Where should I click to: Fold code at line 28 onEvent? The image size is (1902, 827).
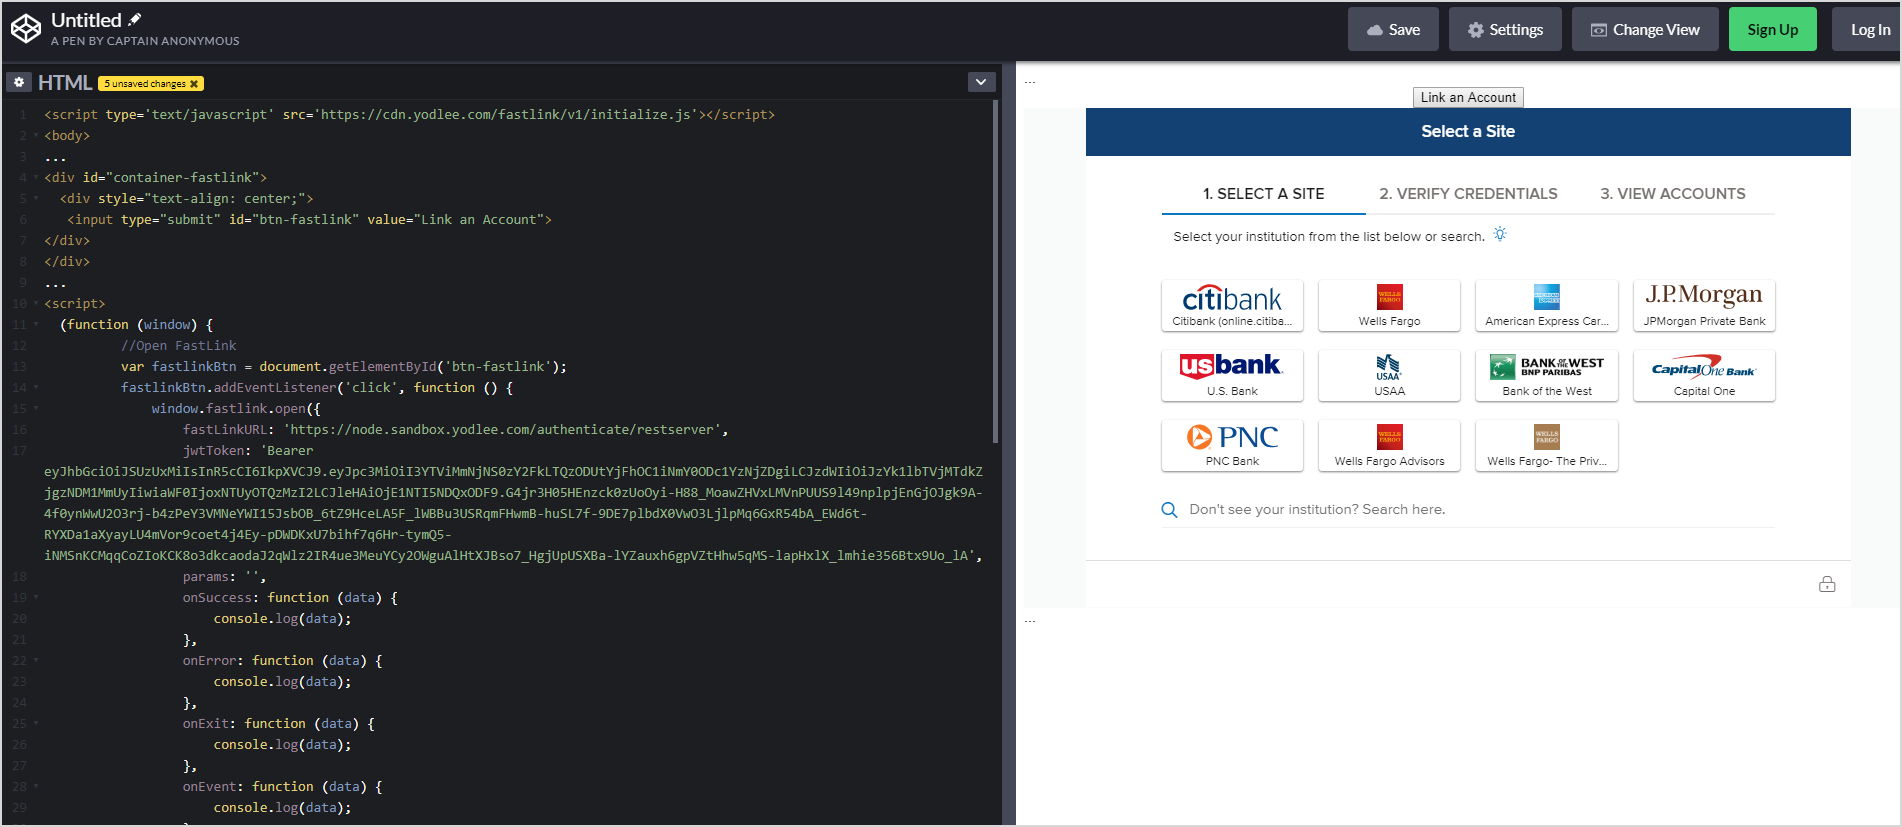(36, 786)
